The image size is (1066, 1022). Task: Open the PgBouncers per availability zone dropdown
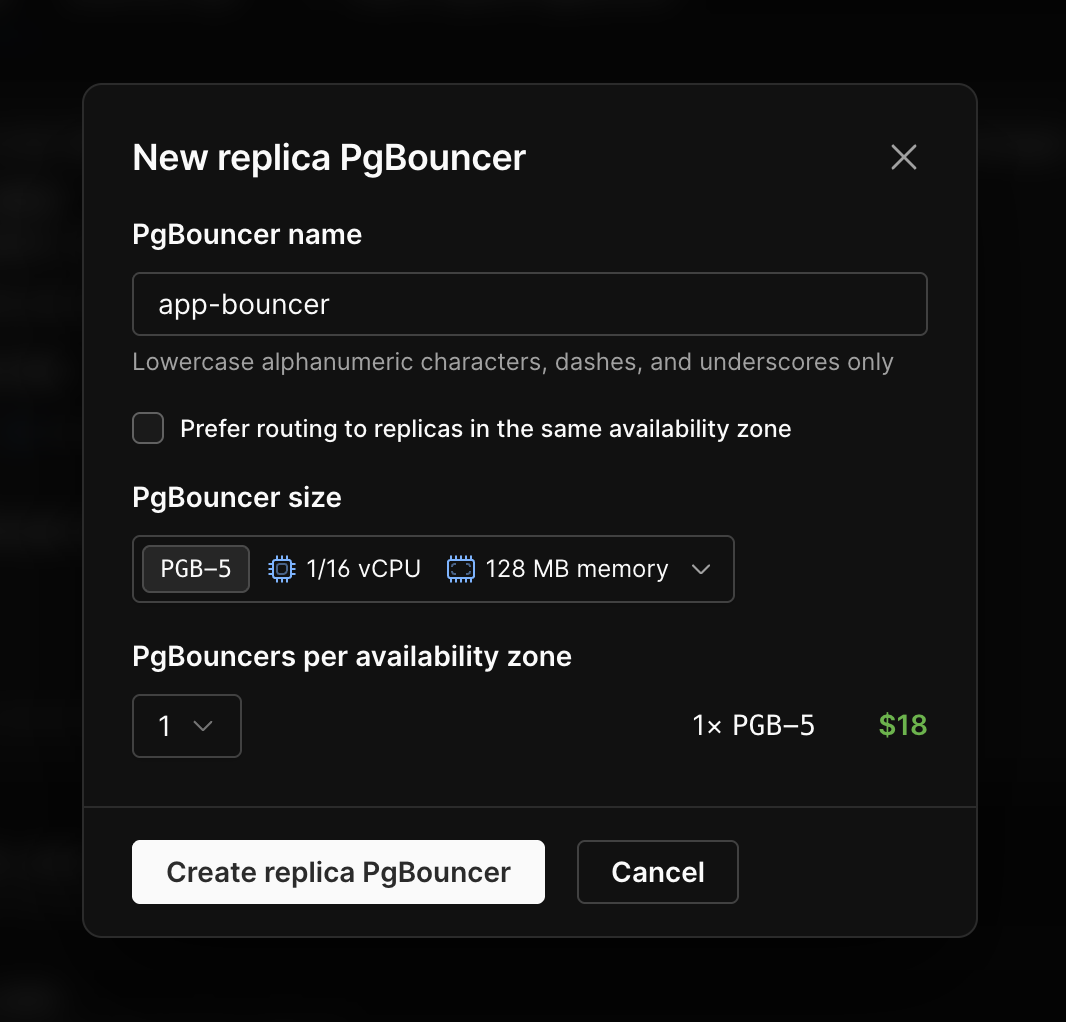[187, 726]
